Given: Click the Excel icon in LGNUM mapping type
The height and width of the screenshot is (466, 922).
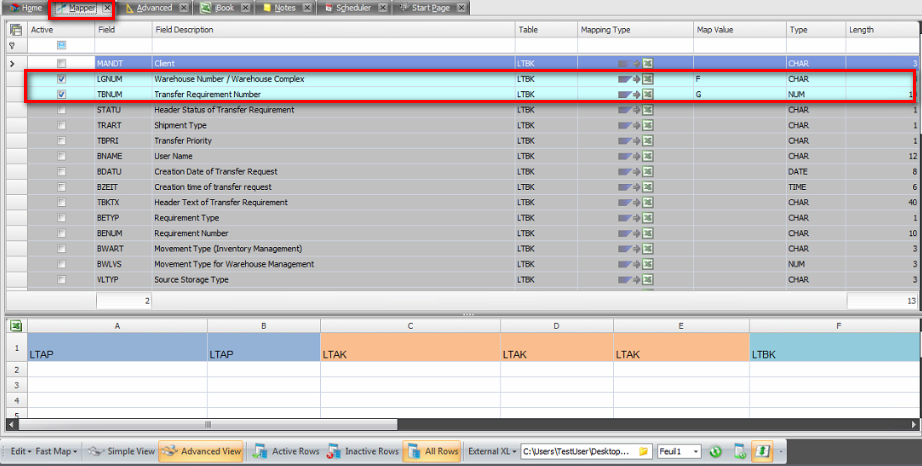Looking at the screenshot, I should click(x=648, y=78).
